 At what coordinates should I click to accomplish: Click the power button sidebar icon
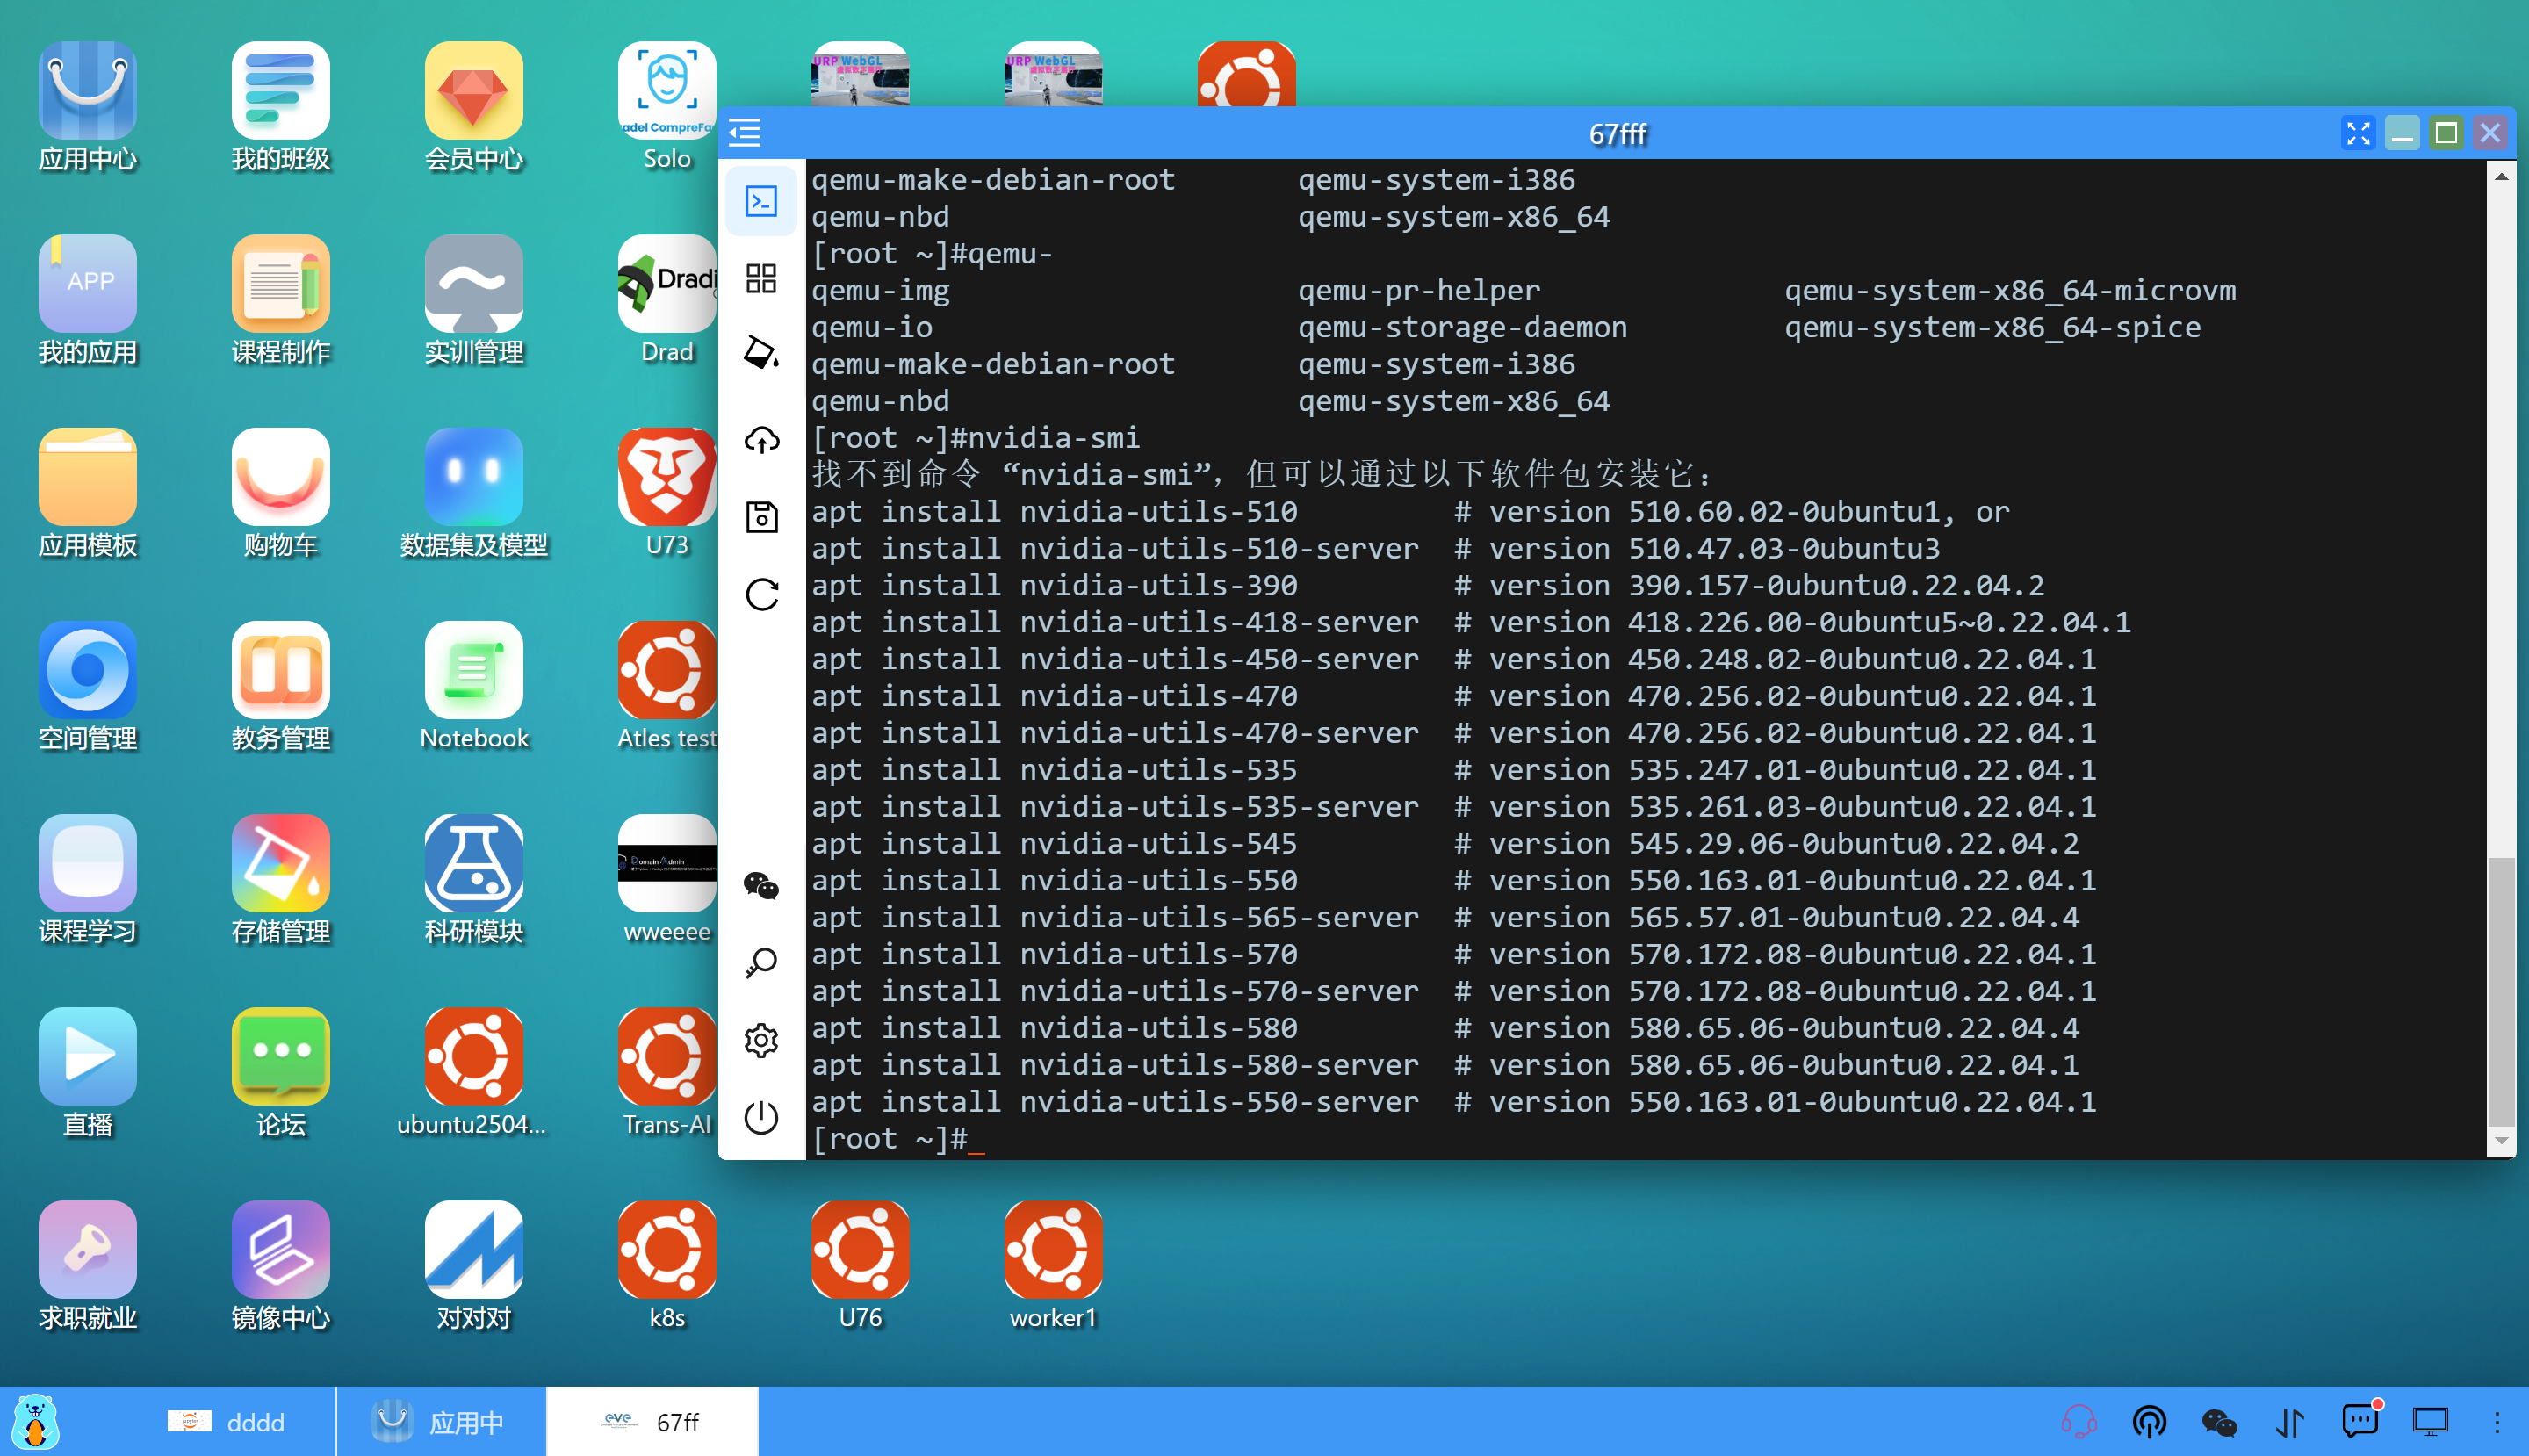[761, 1117]
